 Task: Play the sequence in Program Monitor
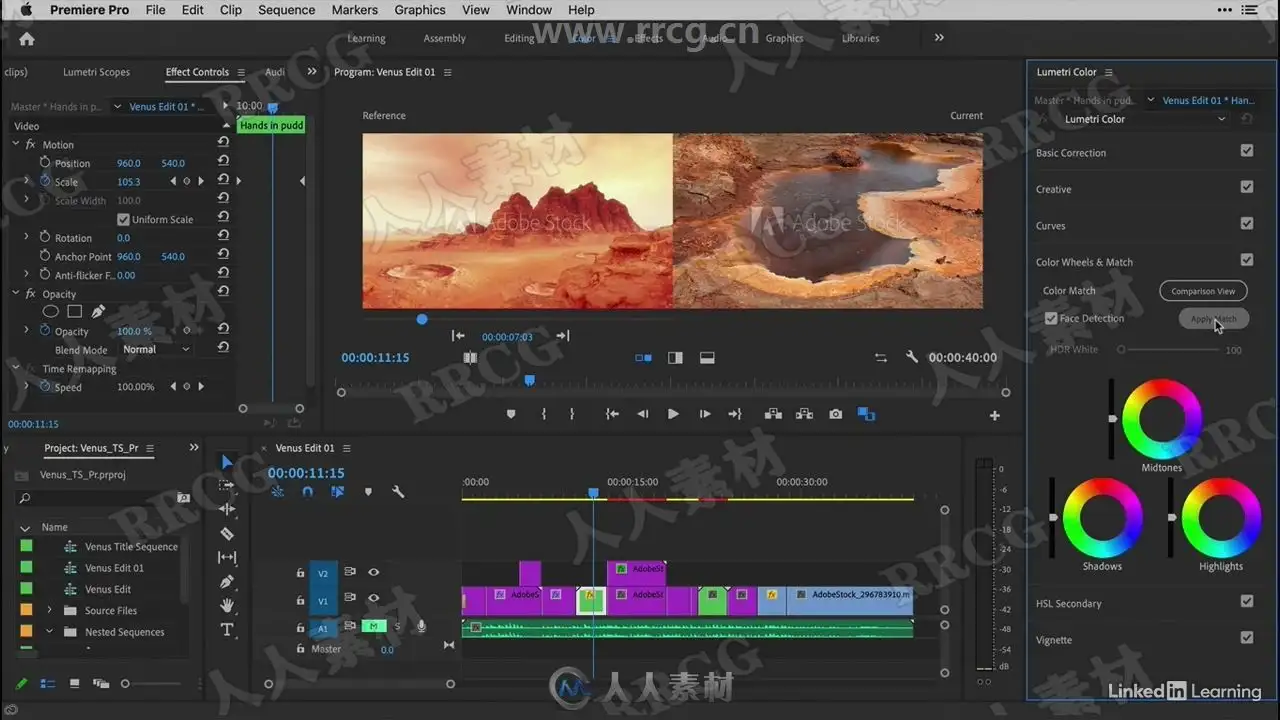coord(673,414)
